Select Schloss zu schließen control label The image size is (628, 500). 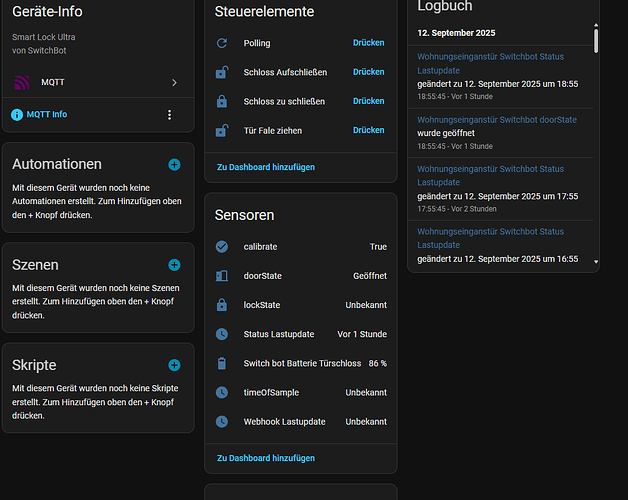(x=284, y=101)
